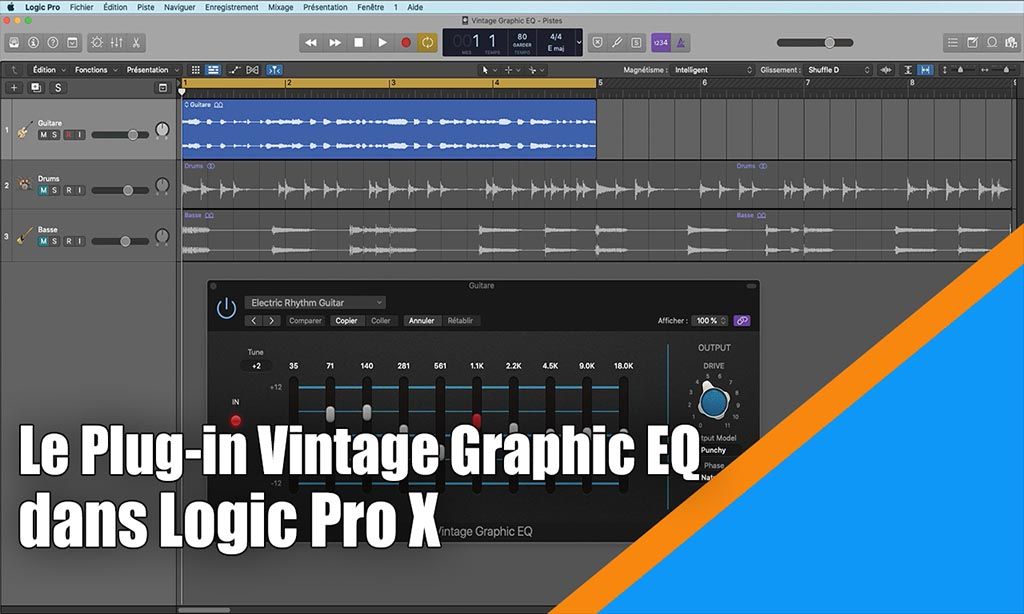Show automation curves icon
Screen dimensions: 1024x614
(x=234, y=70)
